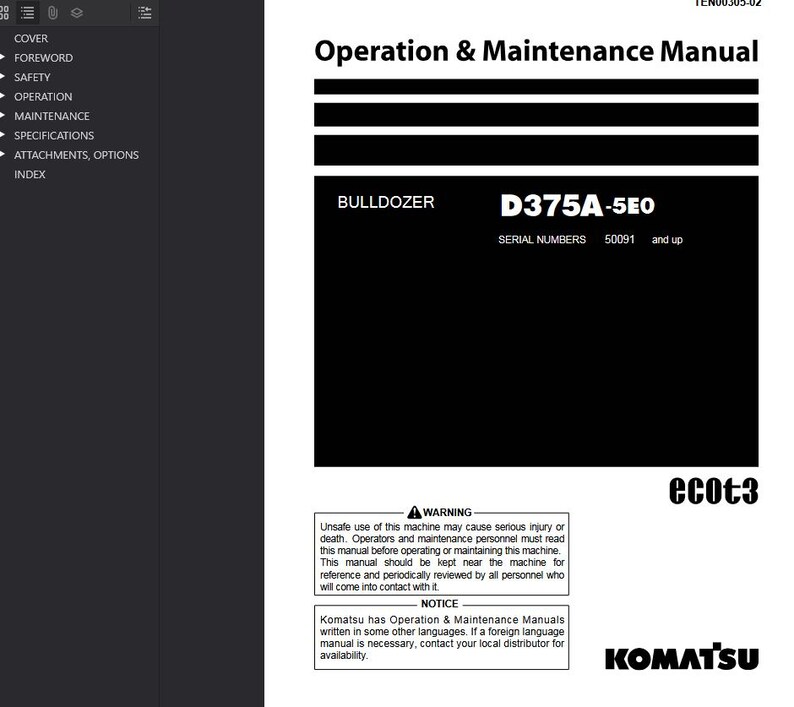Image resolution: width=794 pixels, height=707 pixels.
Task: Expand the OPERATION section arrow
Action: [3, 96]
